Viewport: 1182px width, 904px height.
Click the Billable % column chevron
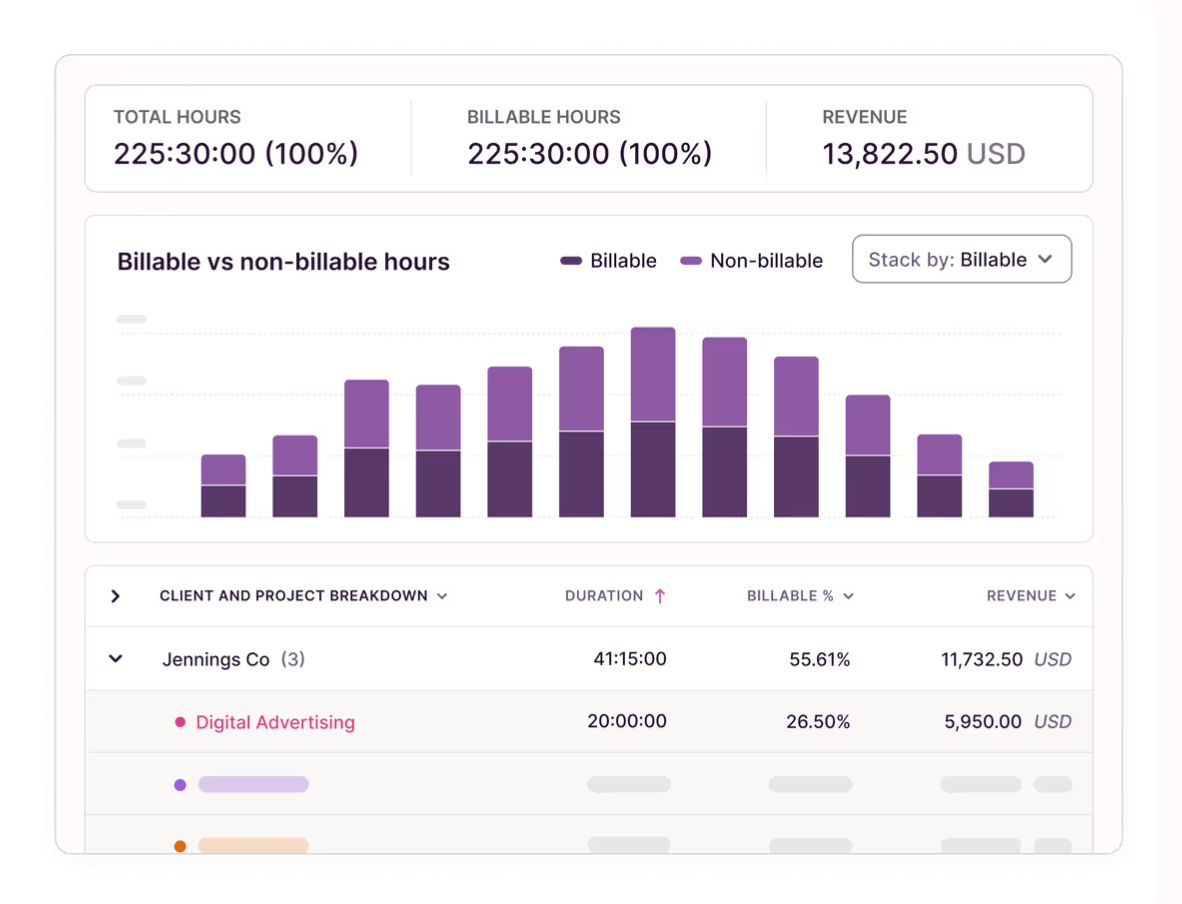[x=848, y=596]
